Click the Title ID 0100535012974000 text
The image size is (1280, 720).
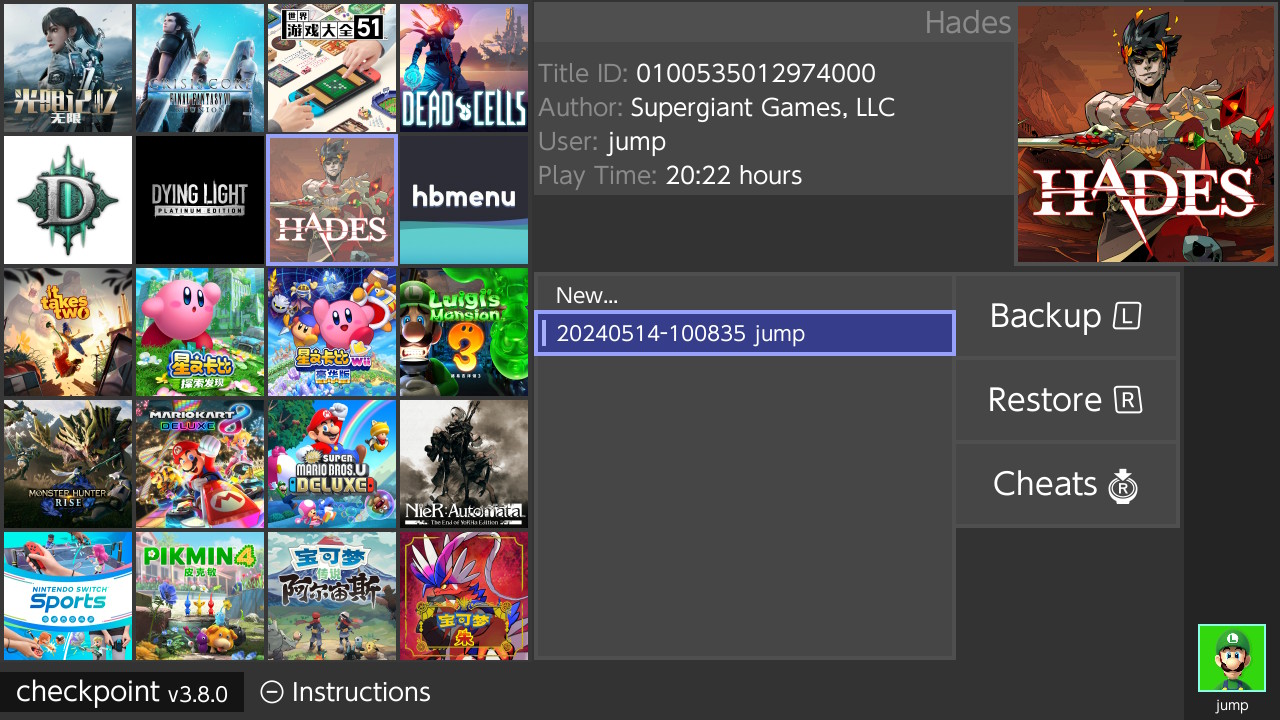[x=707, y=73]
